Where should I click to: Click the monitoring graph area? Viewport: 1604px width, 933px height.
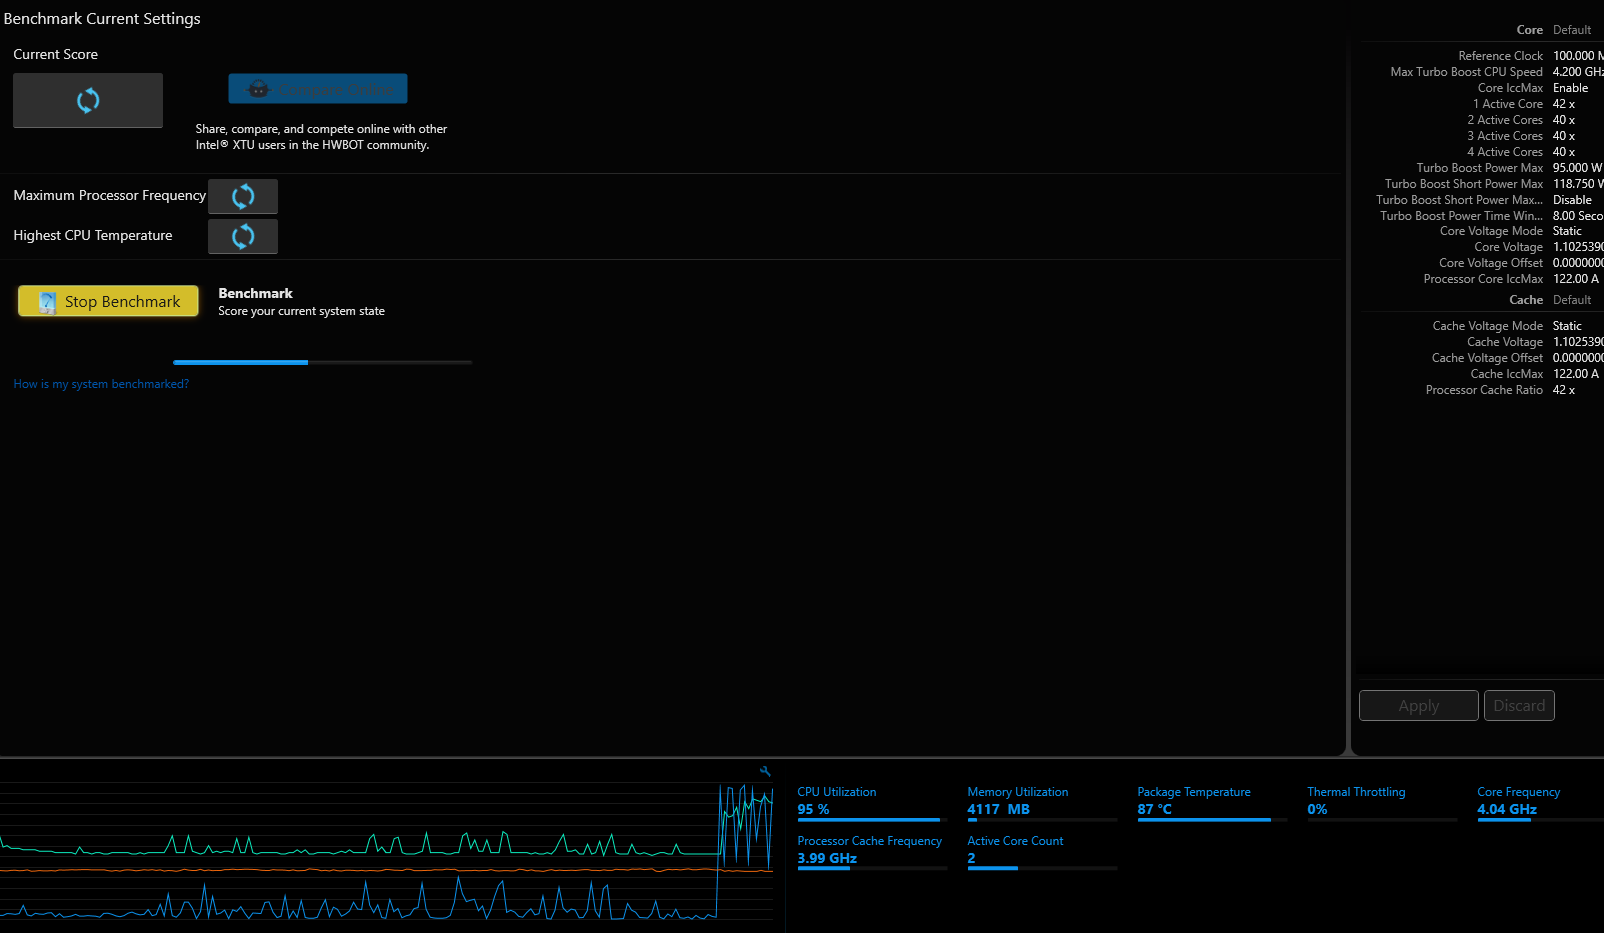pos(387,850)
